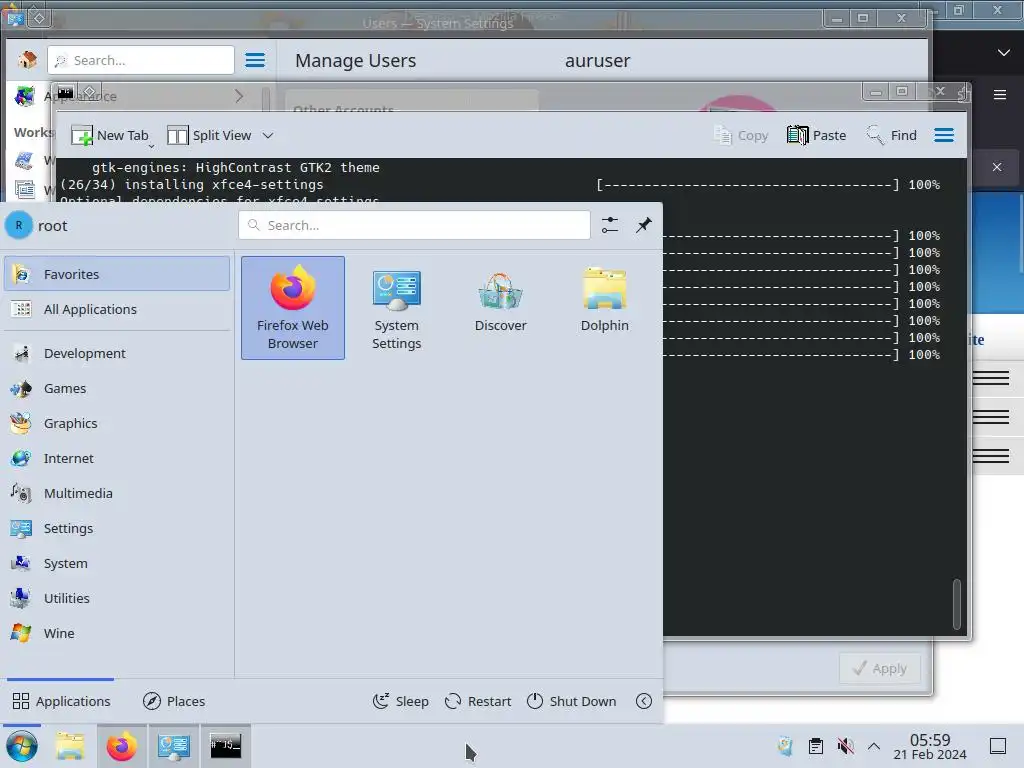Focus System Settings search field
This screenshot has height=768, width=1024.
(140, 60)
